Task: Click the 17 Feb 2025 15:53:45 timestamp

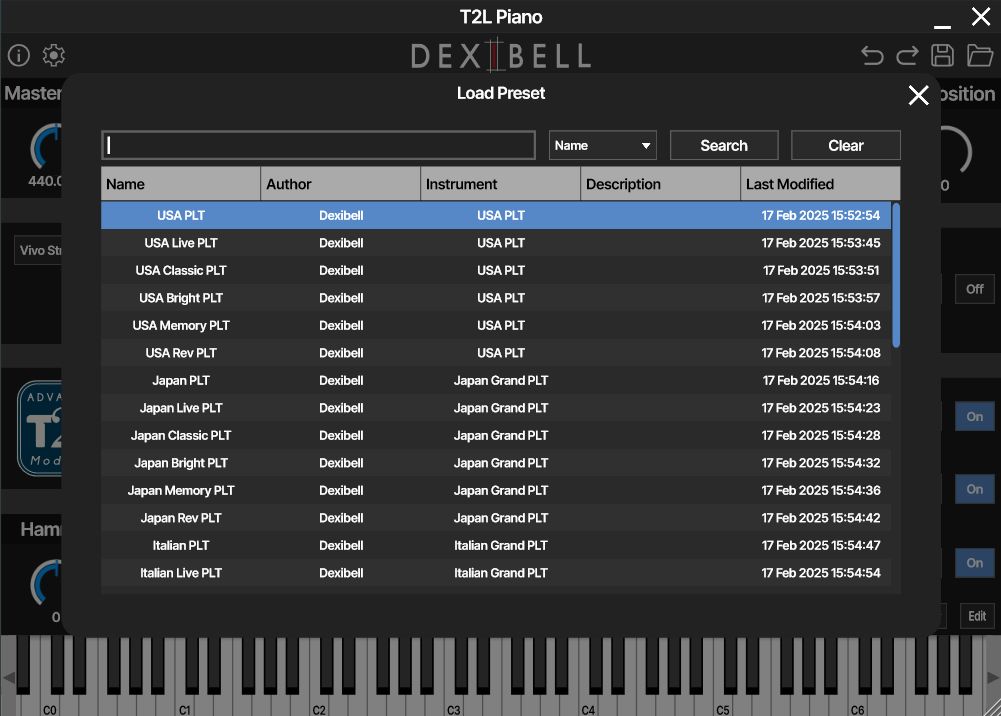Action: tap(821, 243)
